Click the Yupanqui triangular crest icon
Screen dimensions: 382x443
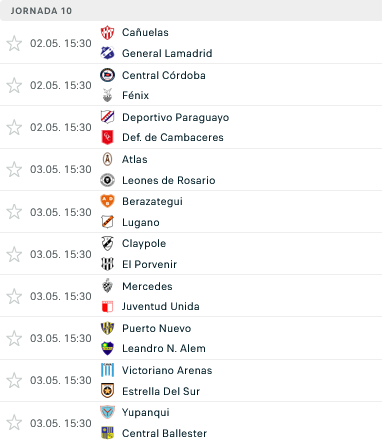[x=107, y=412]
